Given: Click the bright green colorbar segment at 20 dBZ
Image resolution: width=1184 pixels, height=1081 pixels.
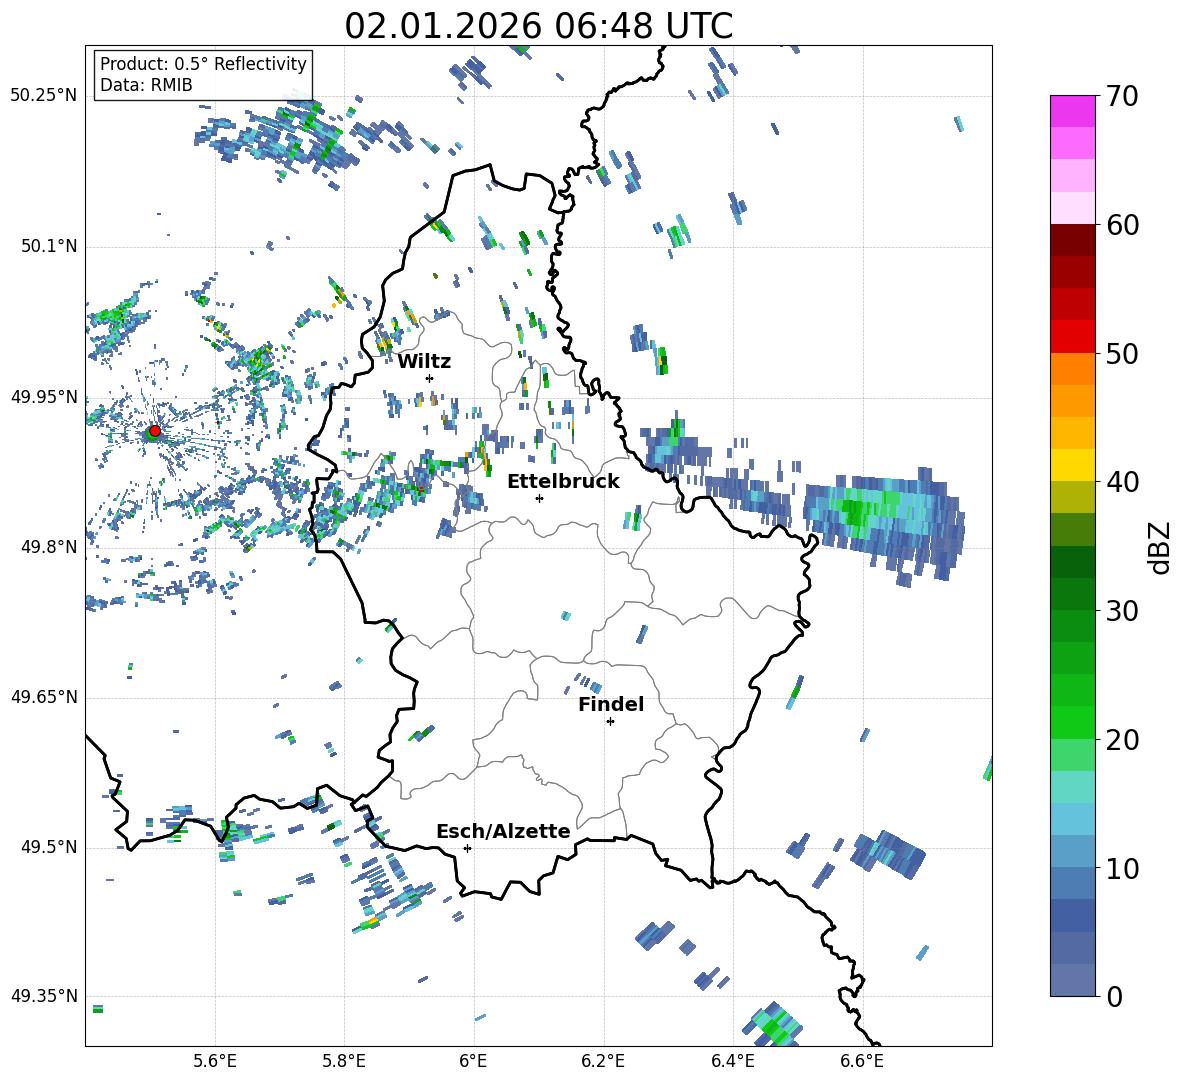Looking at the screenshot, I should (1072, 722).
